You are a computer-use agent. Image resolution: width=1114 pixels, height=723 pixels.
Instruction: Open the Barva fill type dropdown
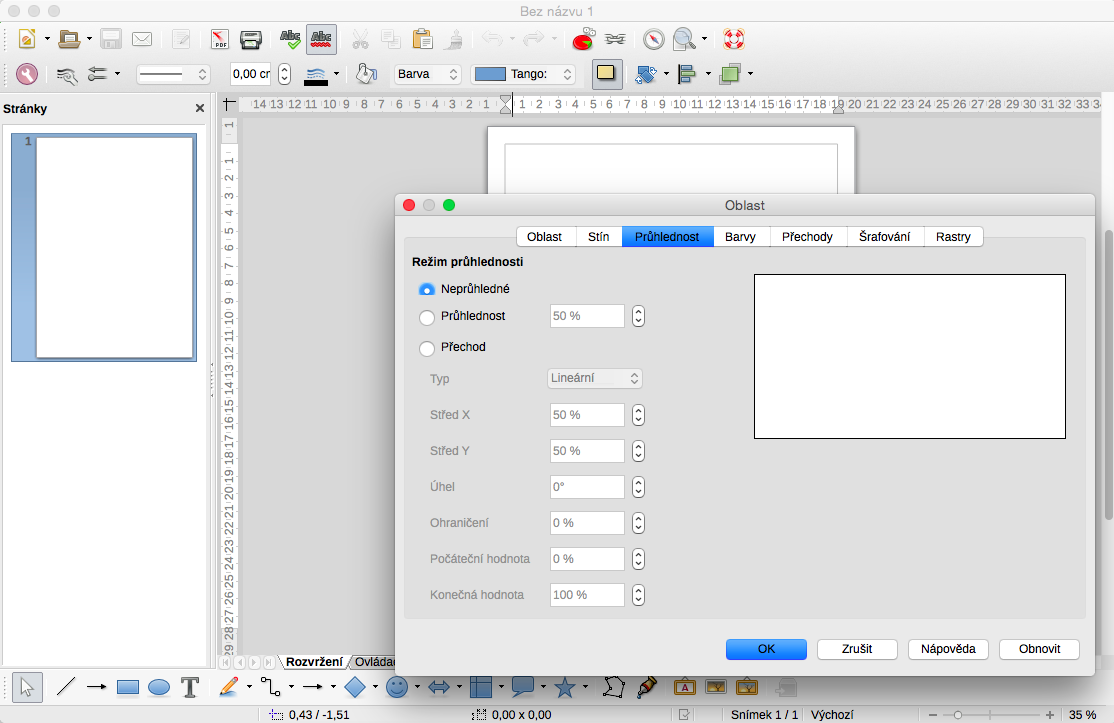pos(427,74)
